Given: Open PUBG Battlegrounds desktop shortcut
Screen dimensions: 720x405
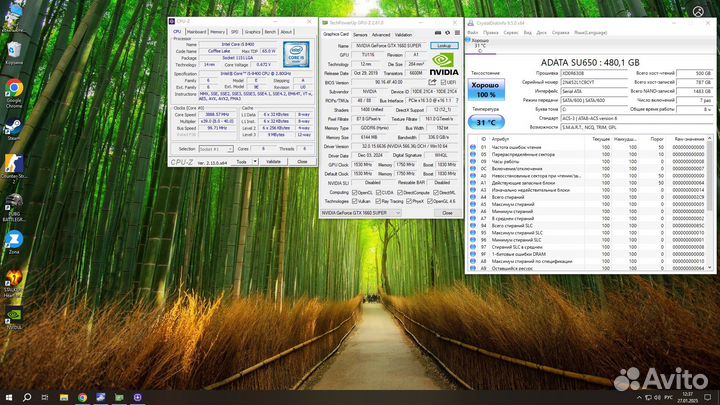Looking at the screenshot, I should click(x=14, y=207).
